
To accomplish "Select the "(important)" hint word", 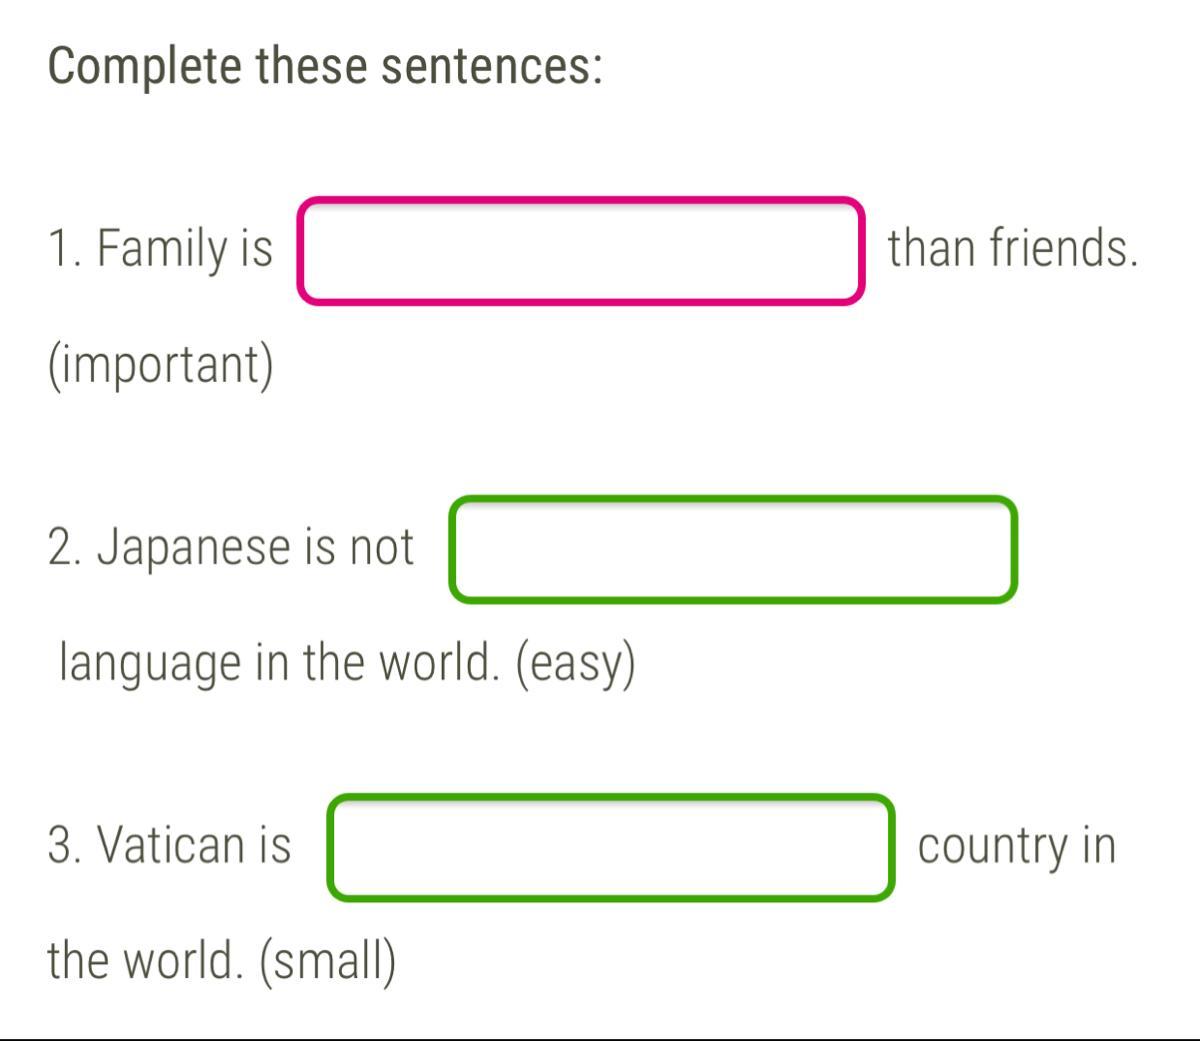I will coord(161,364).
